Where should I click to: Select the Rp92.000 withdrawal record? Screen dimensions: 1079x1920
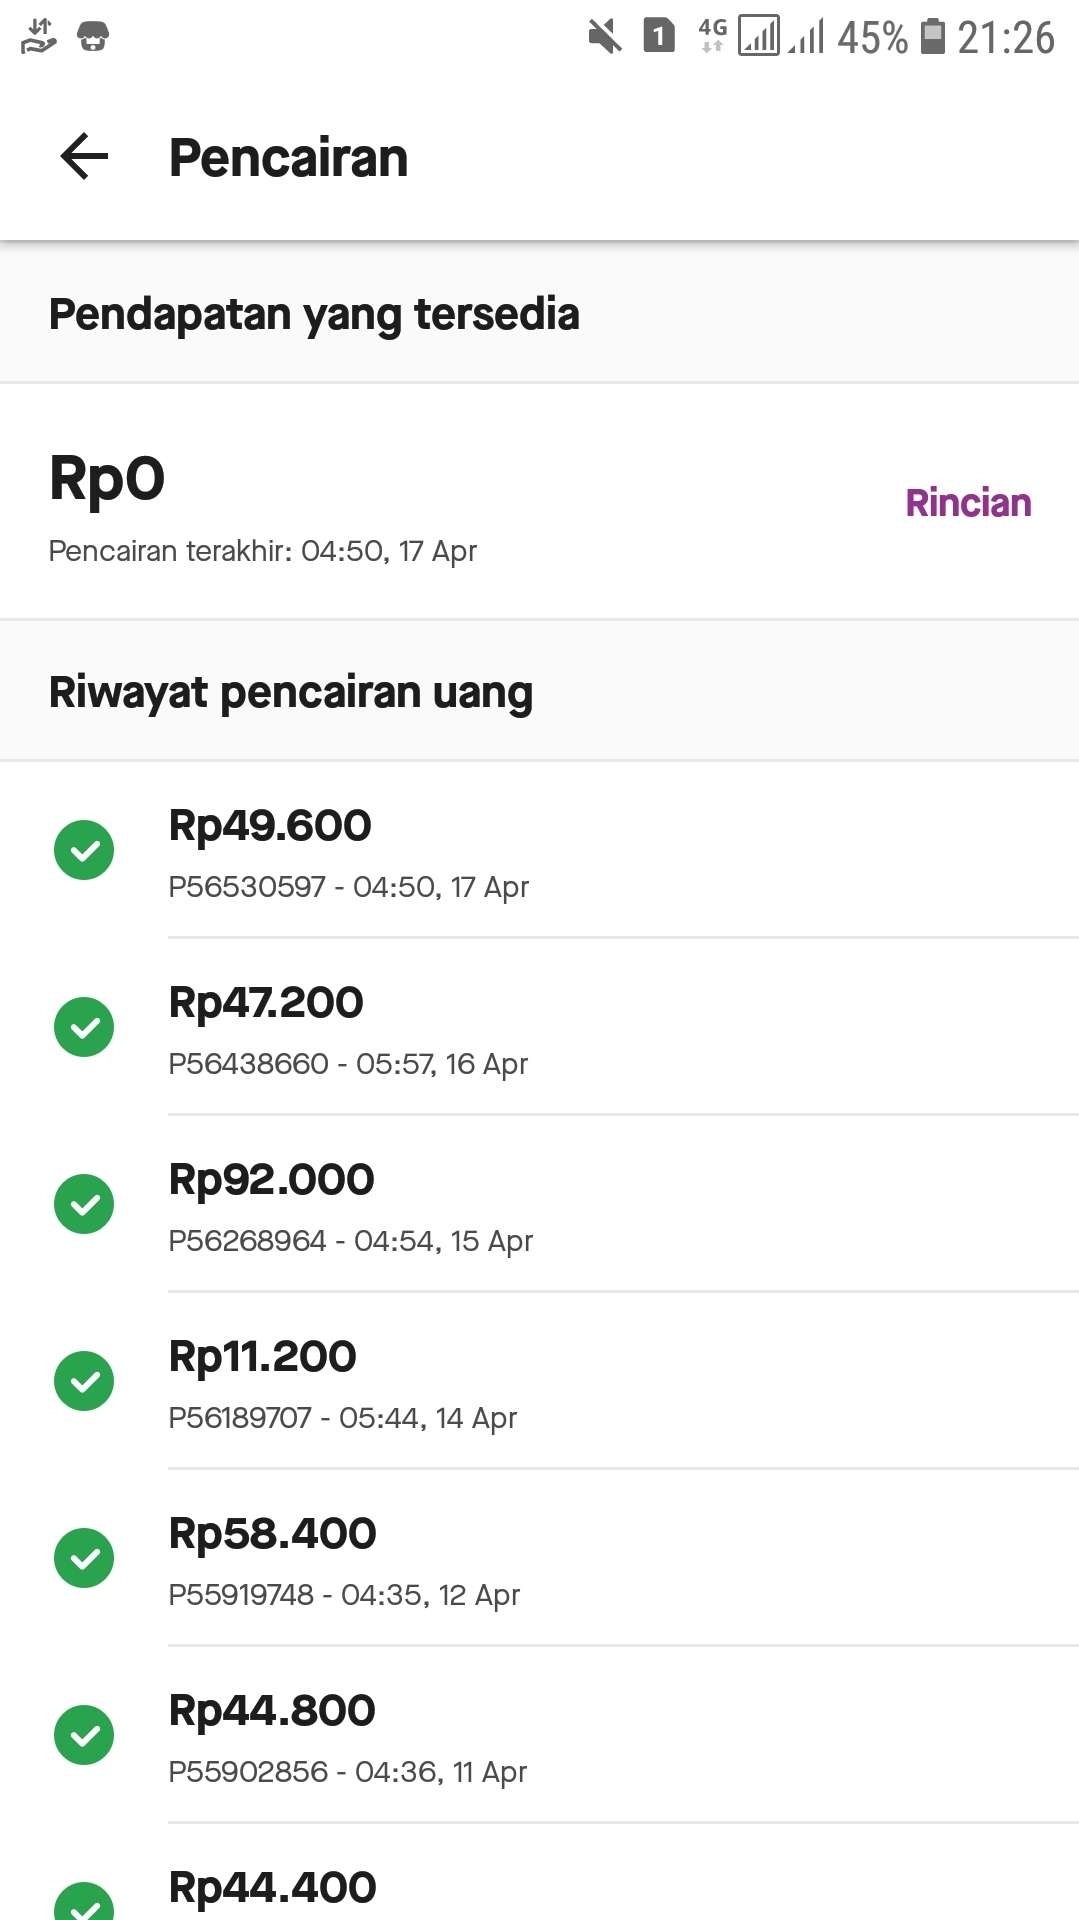click(540, 1204)
